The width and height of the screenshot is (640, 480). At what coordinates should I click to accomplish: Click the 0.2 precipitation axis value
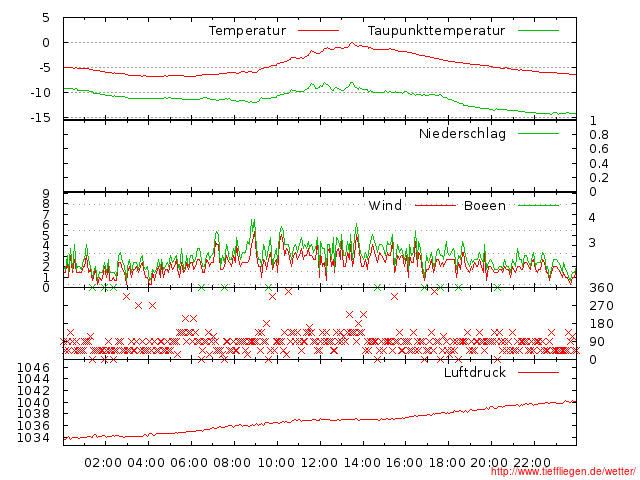tap(599, 178)
